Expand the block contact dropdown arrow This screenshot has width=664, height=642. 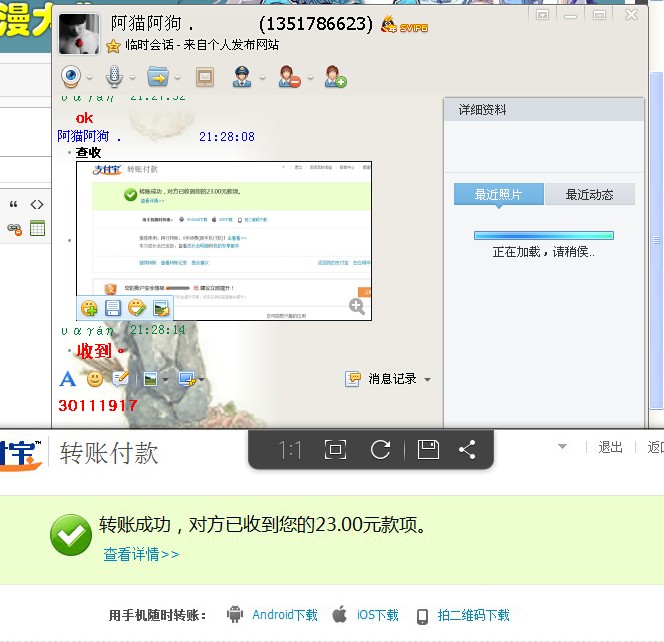pyautogui.click(x=310, y=78)
